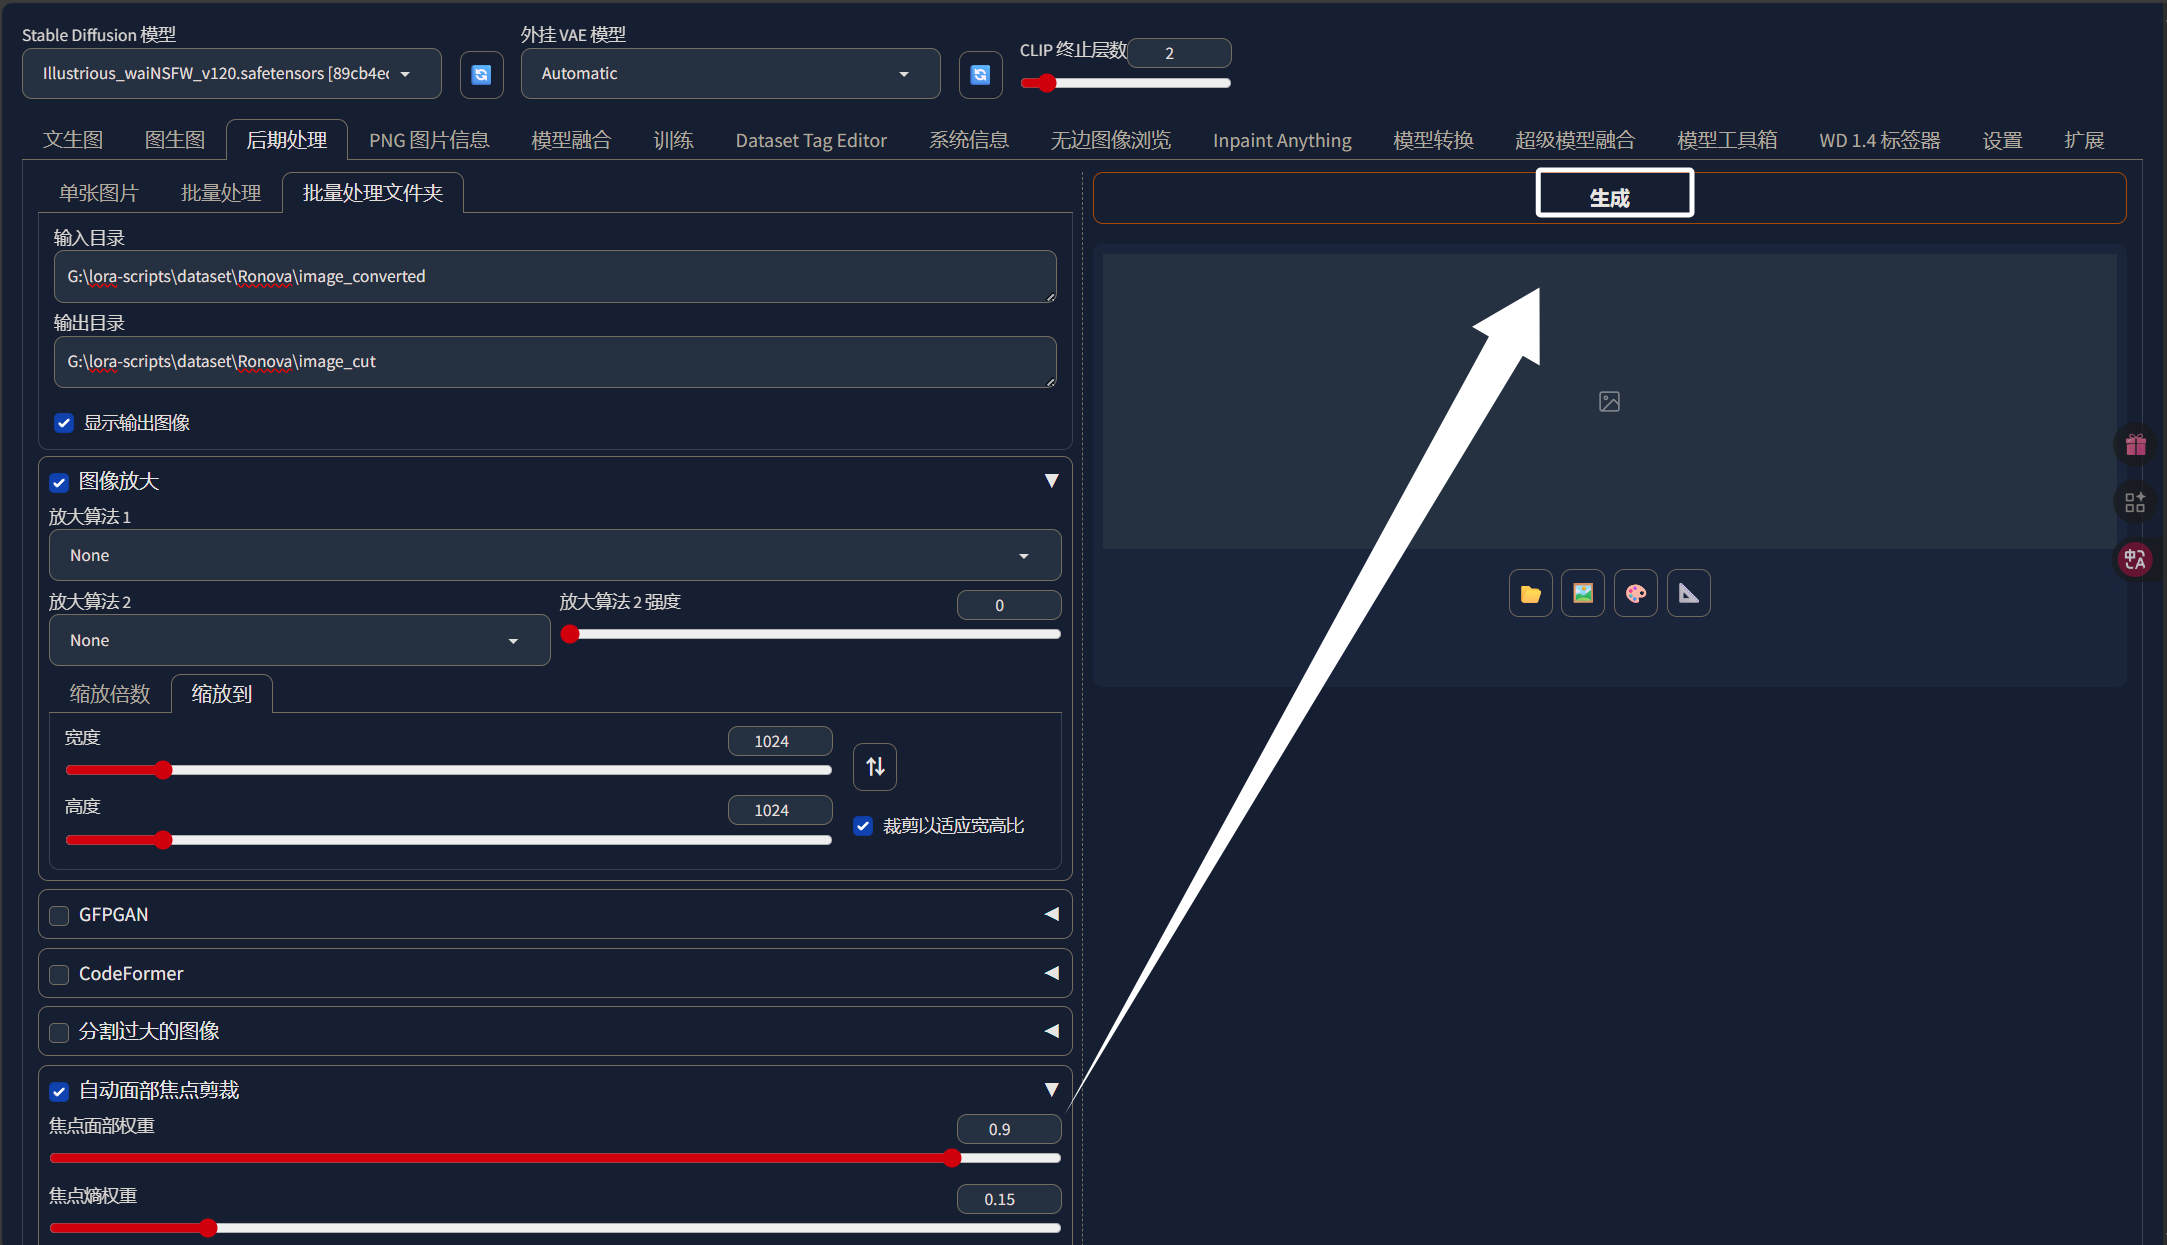
Task: Collapse the 图像放大 section arrow
Action: tap(1051, 481)
